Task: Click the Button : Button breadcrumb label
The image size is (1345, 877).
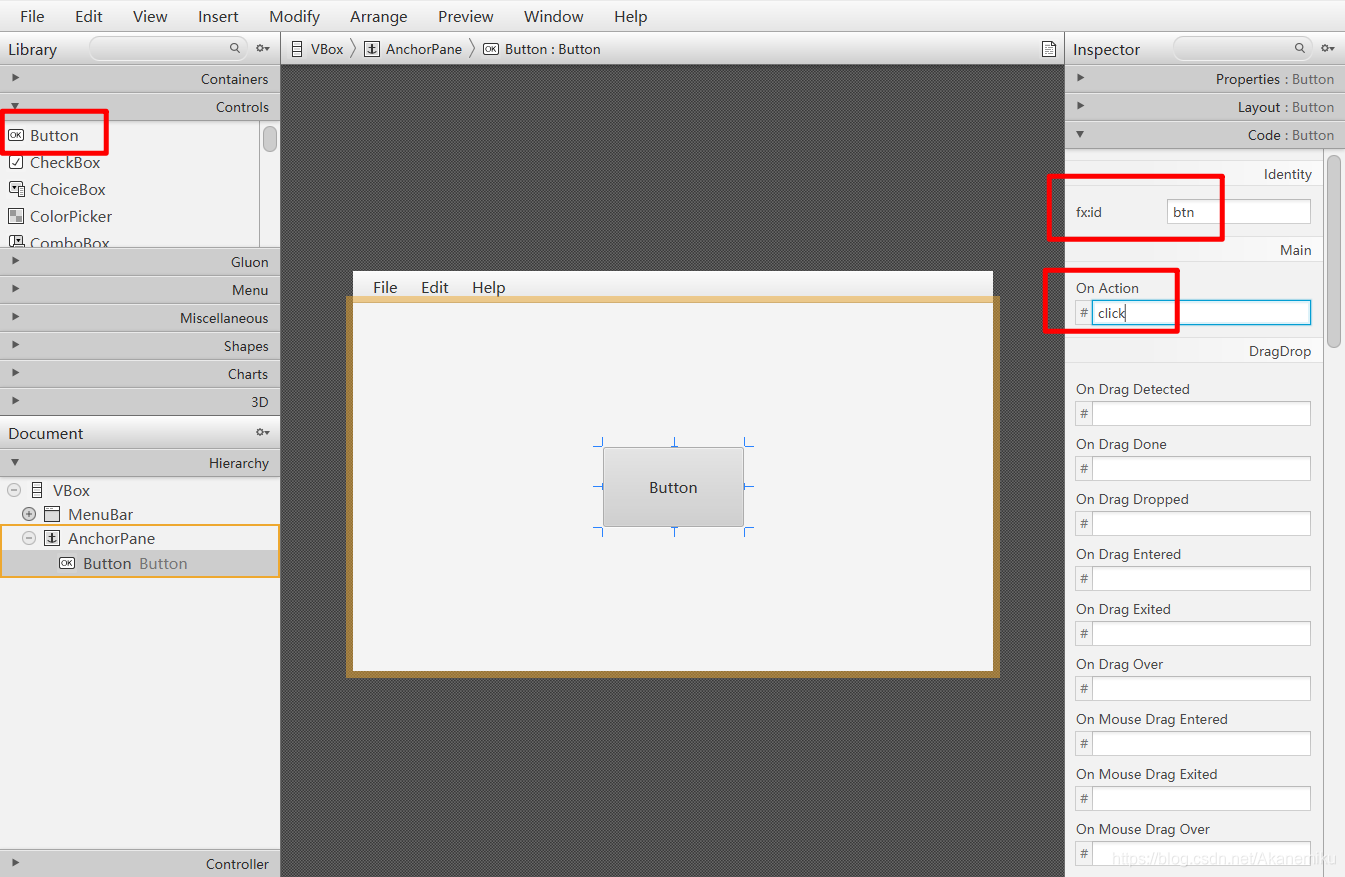Action: tap(553, 48)
